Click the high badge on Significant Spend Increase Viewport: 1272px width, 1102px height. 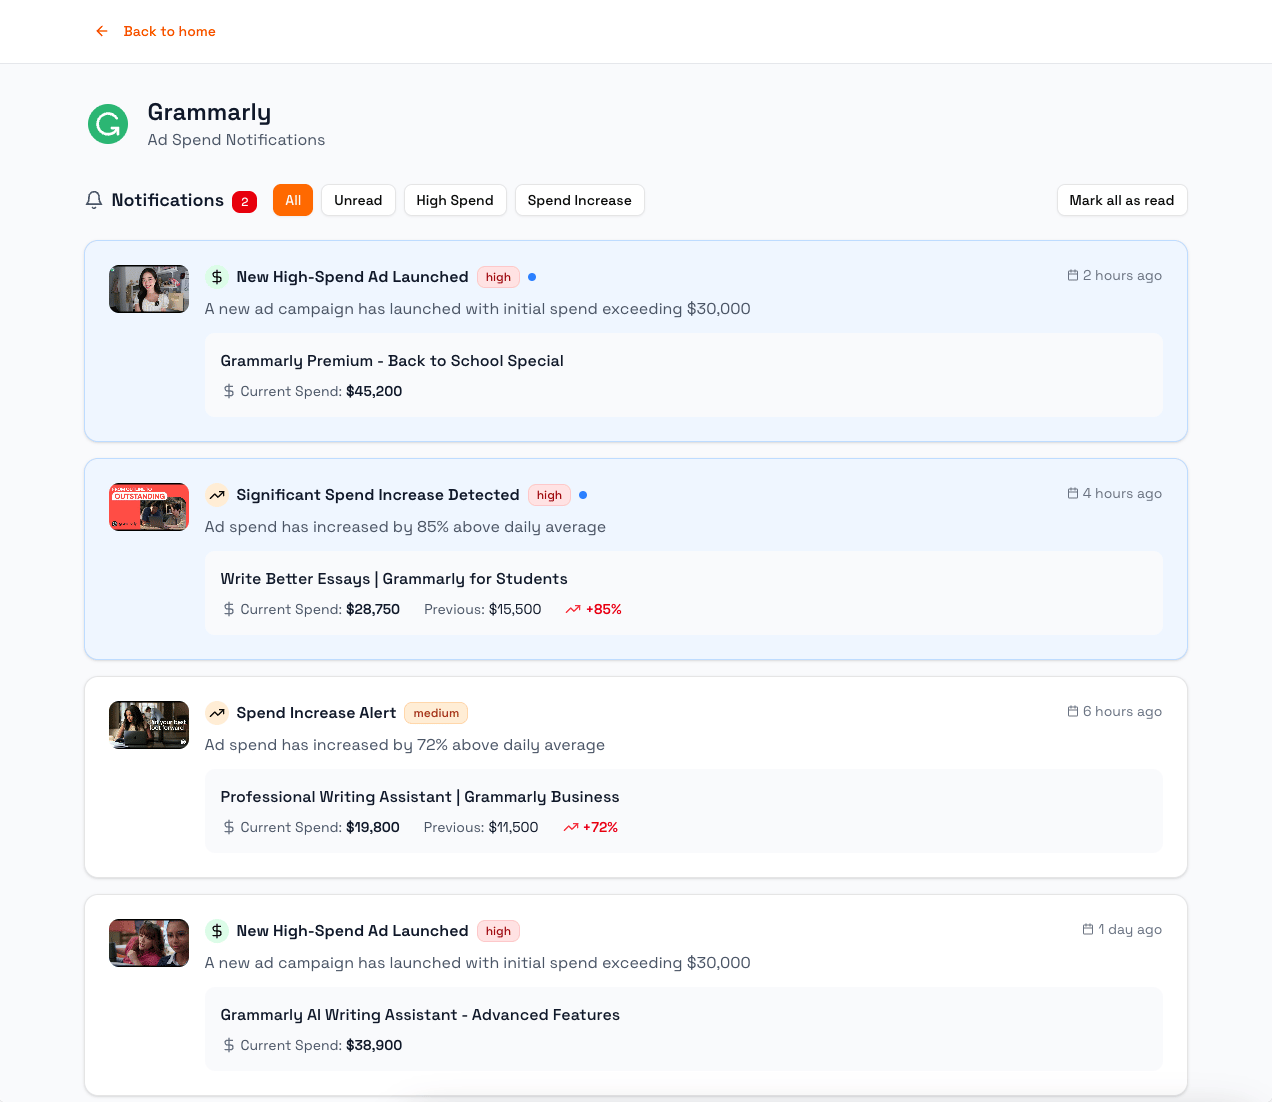click(549, 495)
